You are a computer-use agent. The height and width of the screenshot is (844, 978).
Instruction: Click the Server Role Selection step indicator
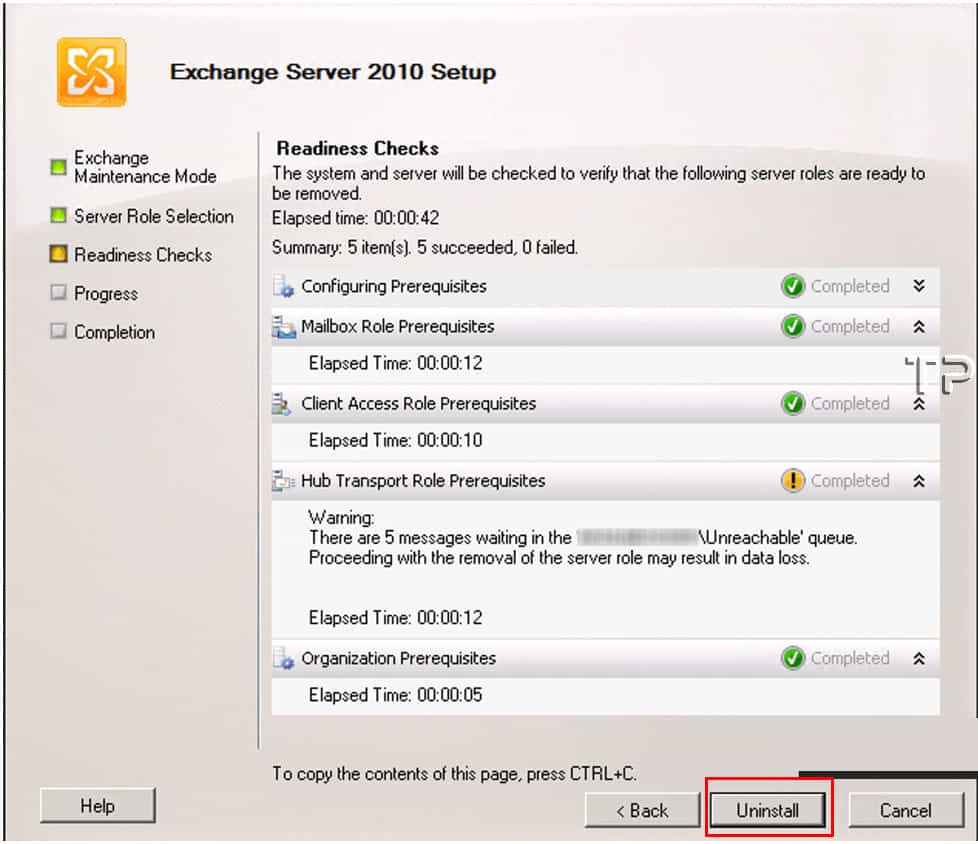pos(59,216)
